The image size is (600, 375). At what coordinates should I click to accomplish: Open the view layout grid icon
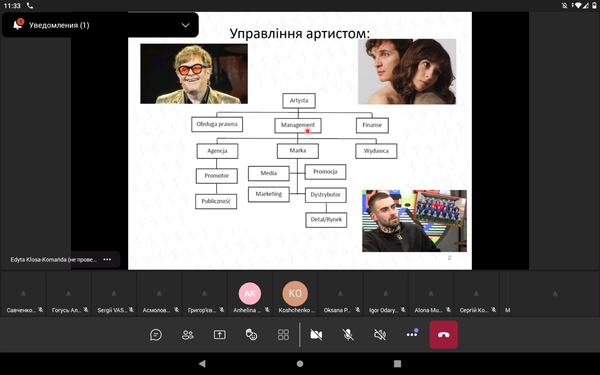(x=283, y=335)
